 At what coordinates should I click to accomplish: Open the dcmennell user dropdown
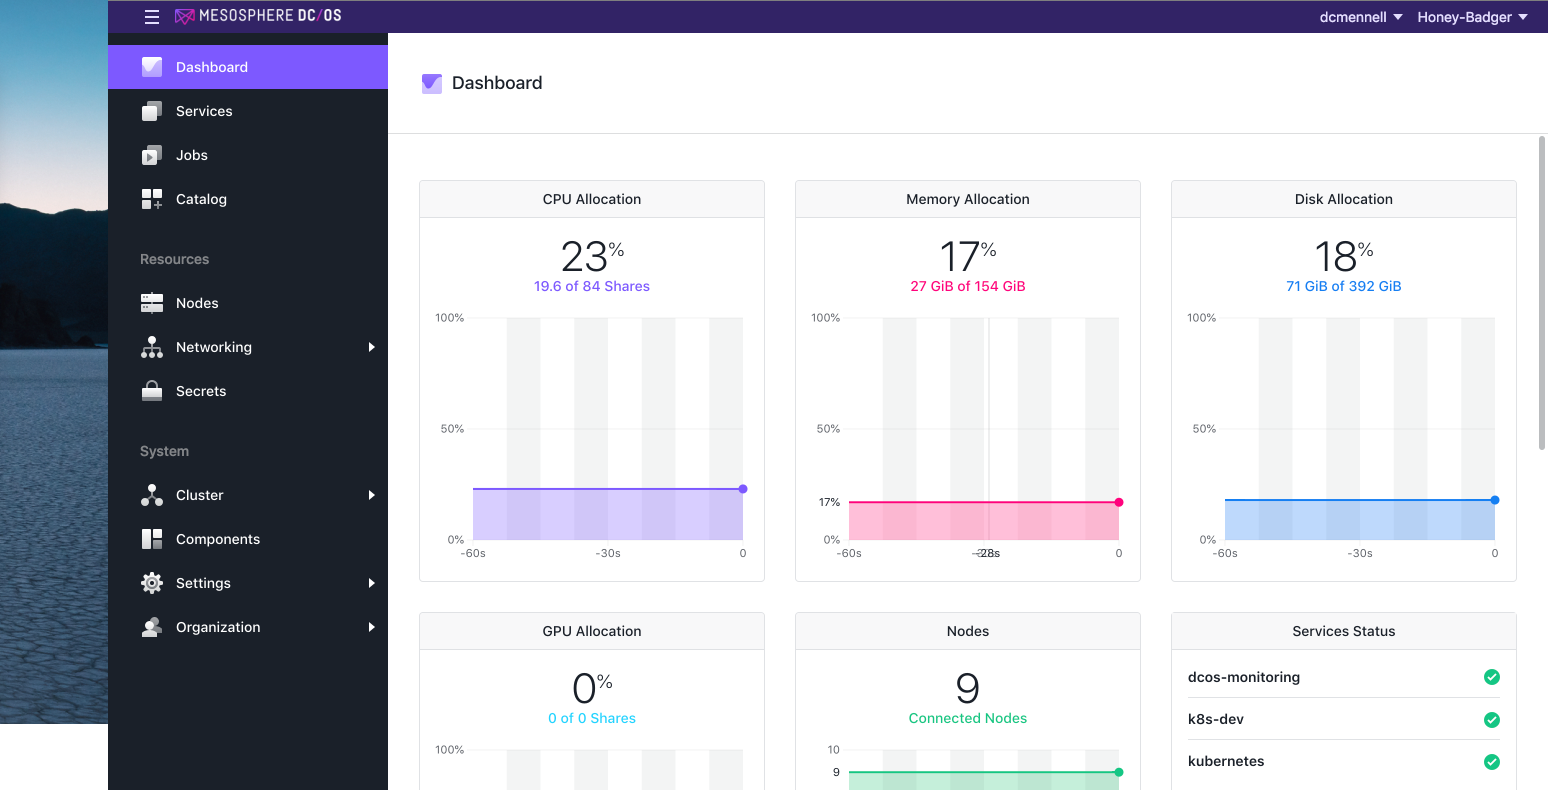(x=1361, y=17)
